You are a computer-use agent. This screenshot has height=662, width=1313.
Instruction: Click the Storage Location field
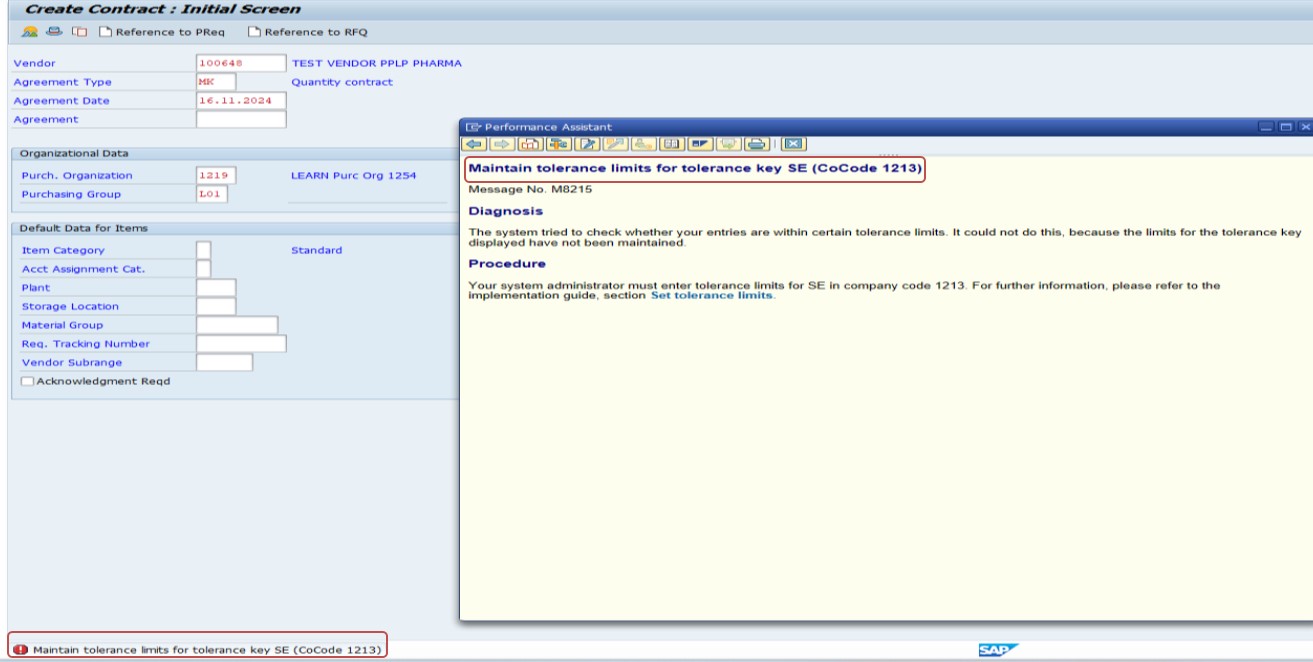[x=216, y=306]
